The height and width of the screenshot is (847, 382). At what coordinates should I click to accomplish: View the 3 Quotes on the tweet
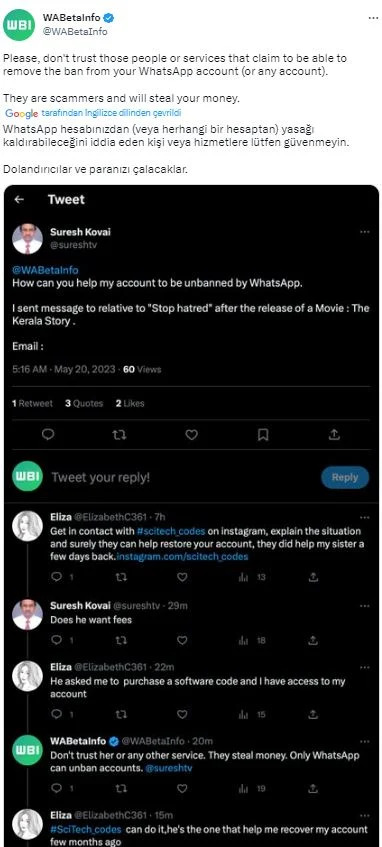click(x=84, y=403)
